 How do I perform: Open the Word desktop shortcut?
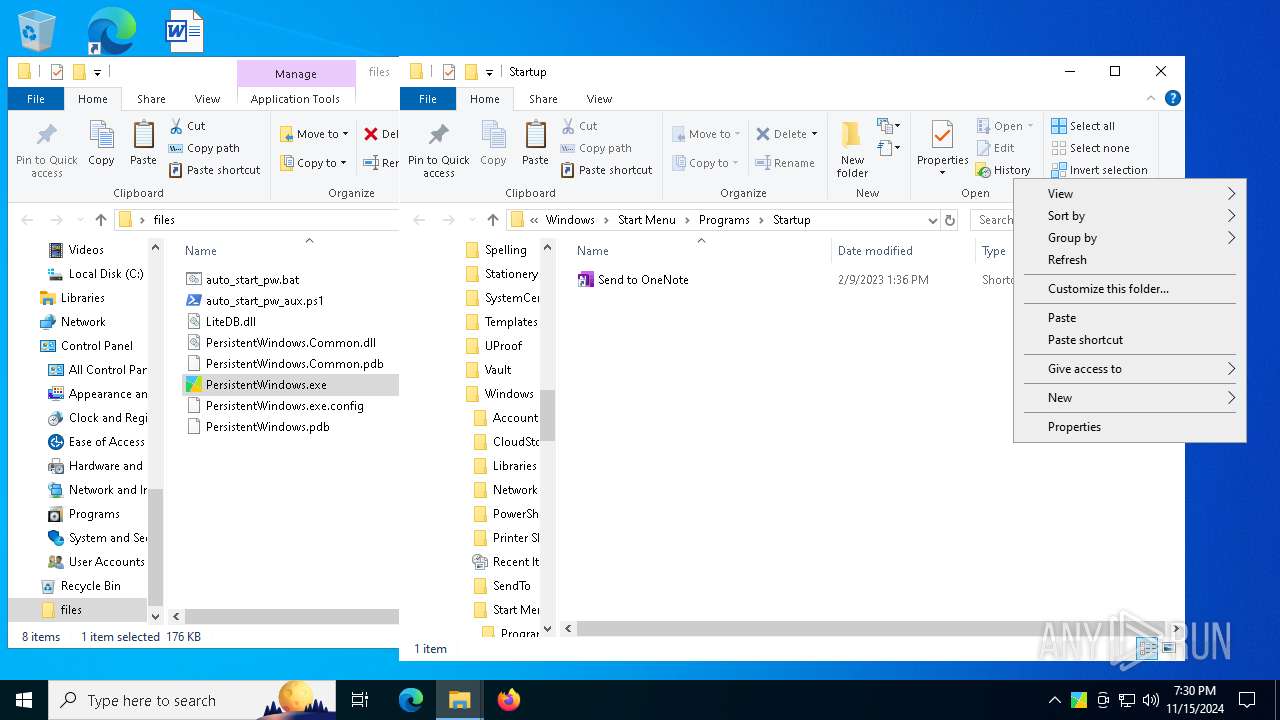[185, 31]
